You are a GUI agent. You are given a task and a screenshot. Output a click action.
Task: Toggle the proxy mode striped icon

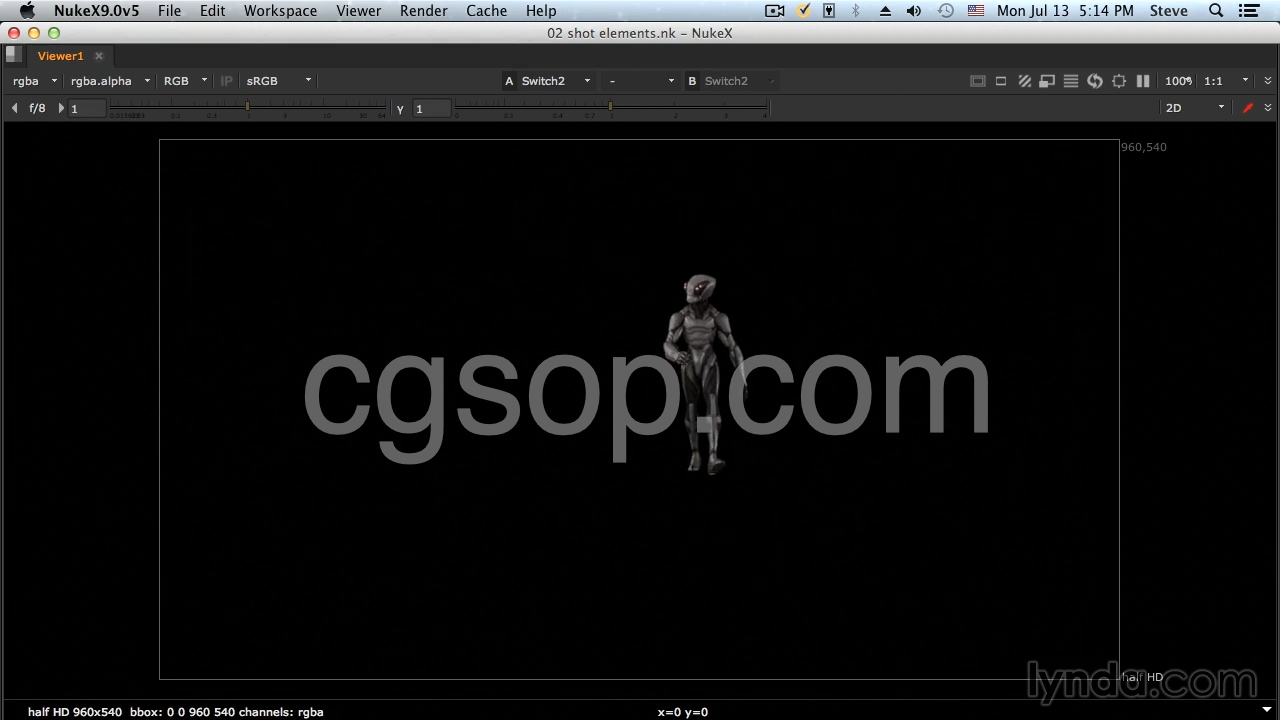pos(1025,81)
